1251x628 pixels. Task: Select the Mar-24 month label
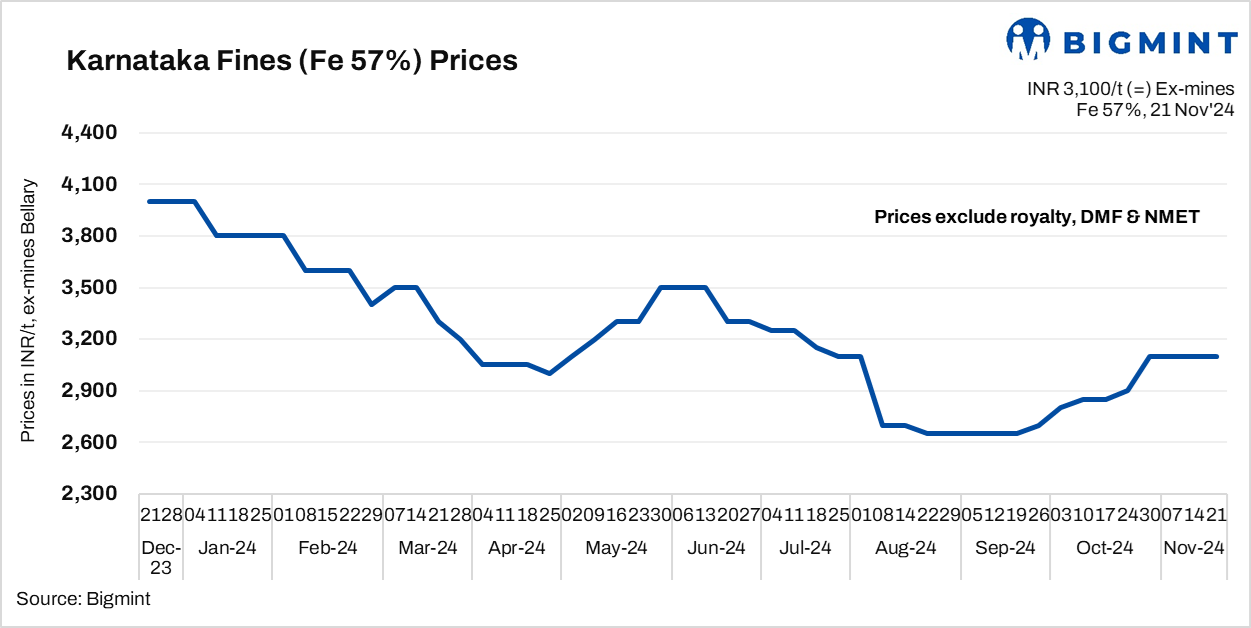pyautogui.click(x=428, y=548)
